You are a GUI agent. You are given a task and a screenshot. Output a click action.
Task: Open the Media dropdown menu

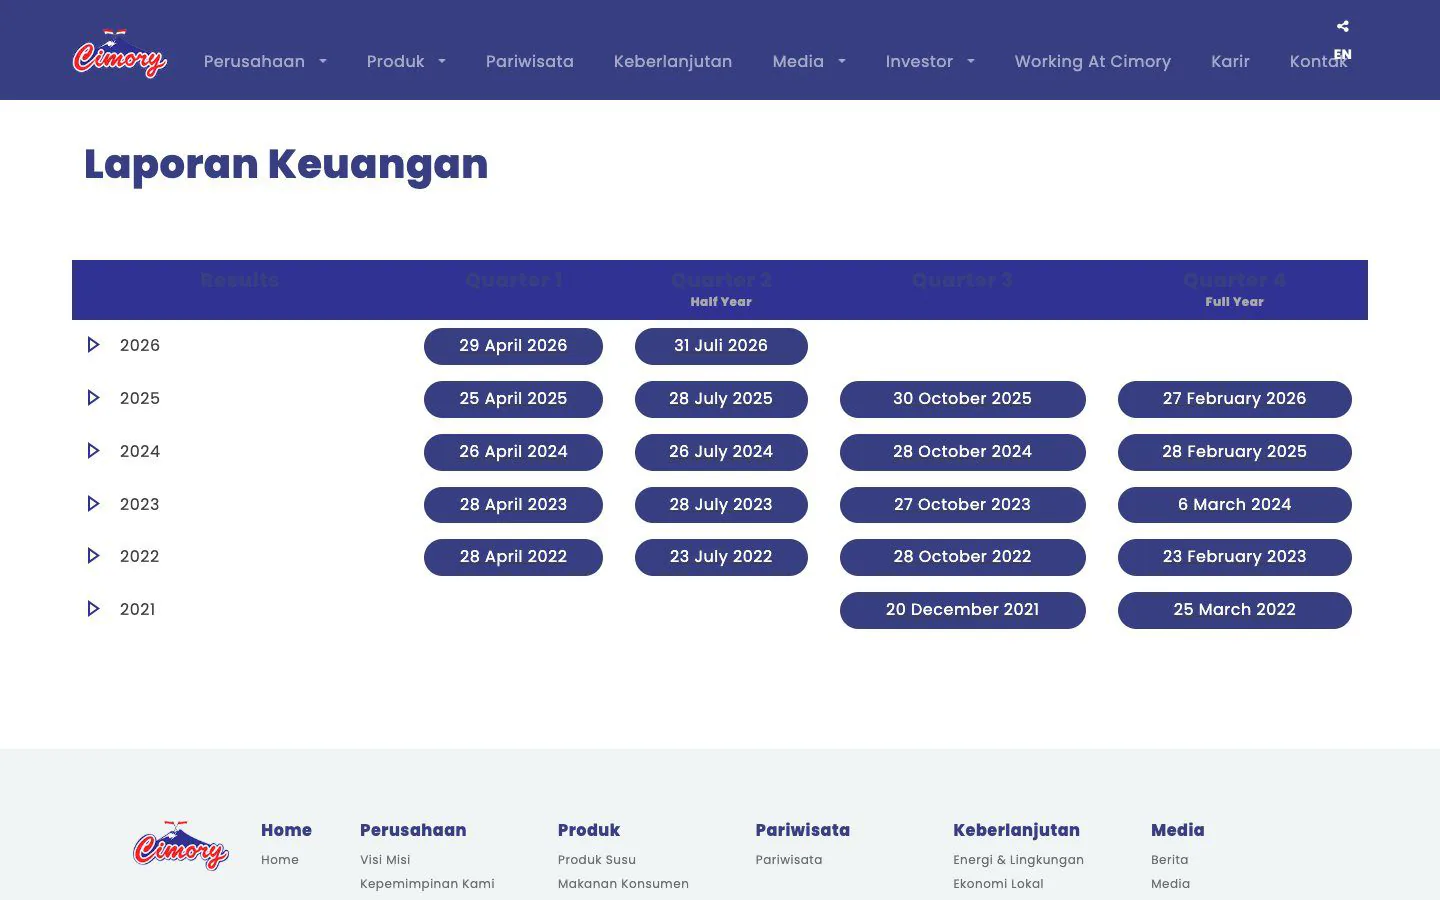pyautogui.click(x=809, y=61)
